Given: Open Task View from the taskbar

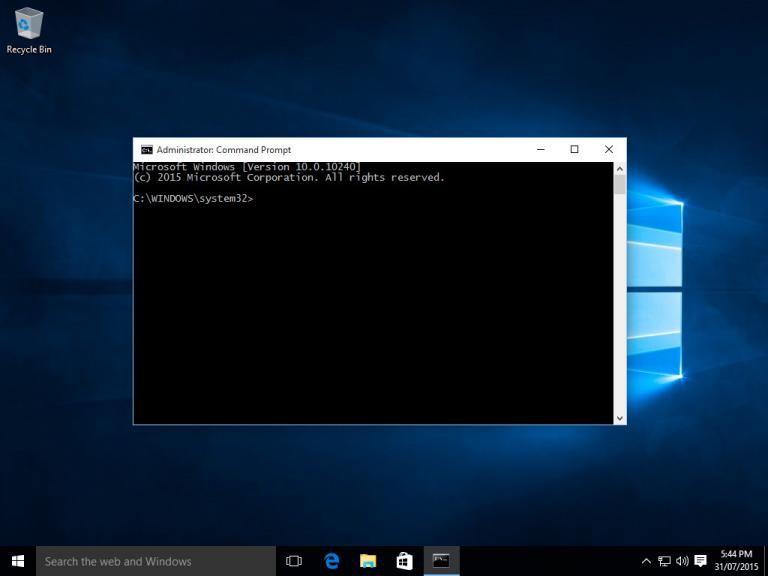Looking at the screenshot, I should click(x=294, y=561).
